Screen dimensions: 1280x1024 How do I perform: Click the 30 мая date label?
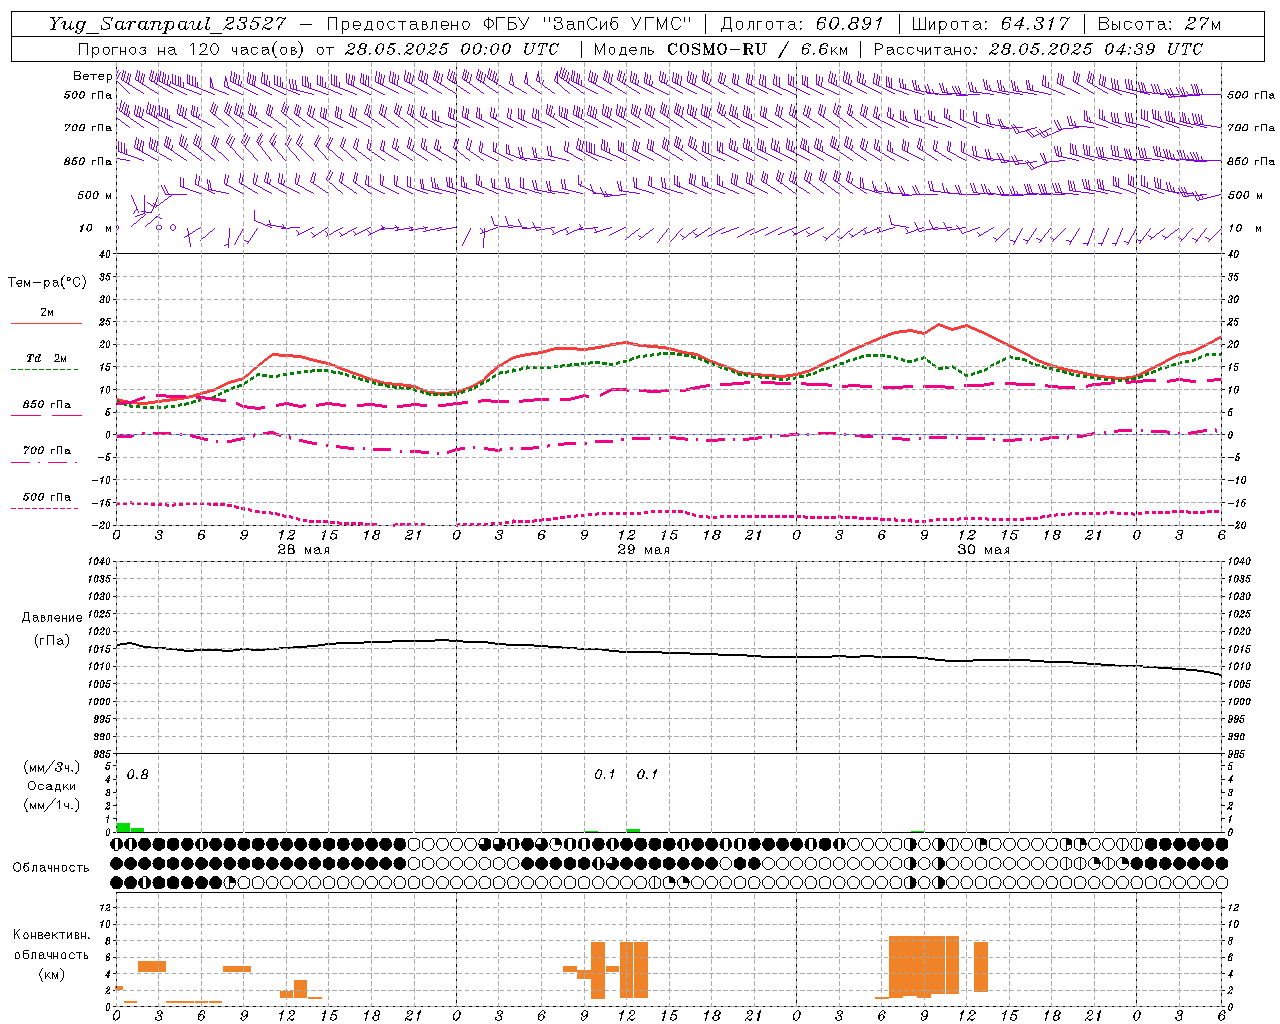click(x=983, y=550)
